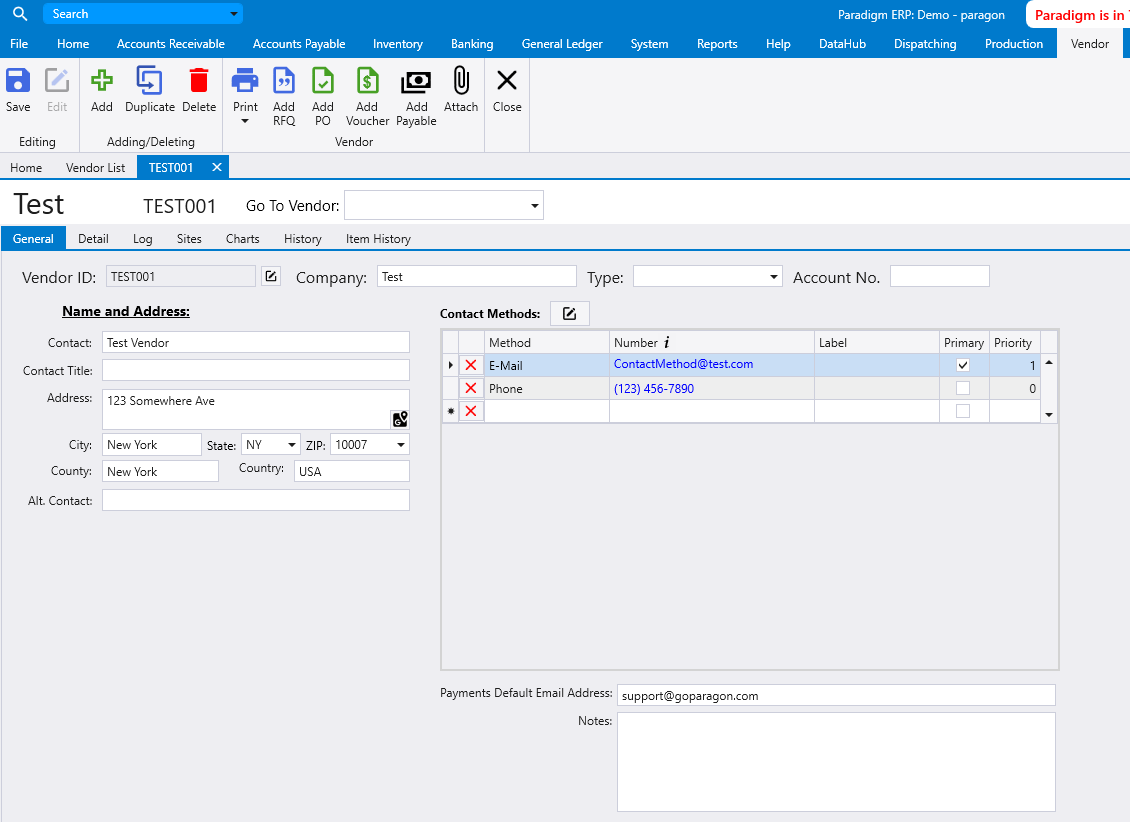Viewport: 1130px width, 822px height.
Task: Click the Priority column header
Action: coord(1015,342)
